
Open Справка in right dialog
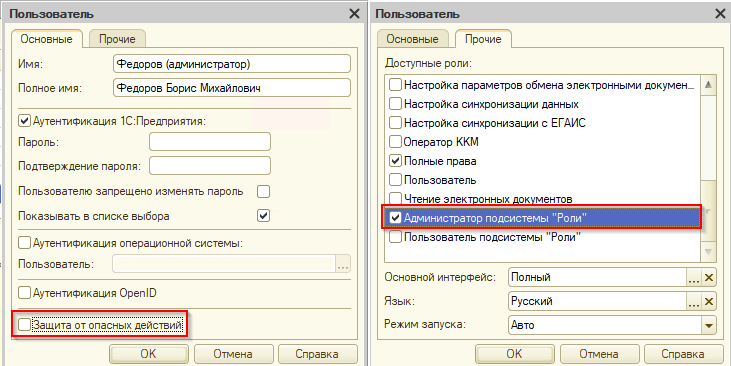click(x=683, y=354)
